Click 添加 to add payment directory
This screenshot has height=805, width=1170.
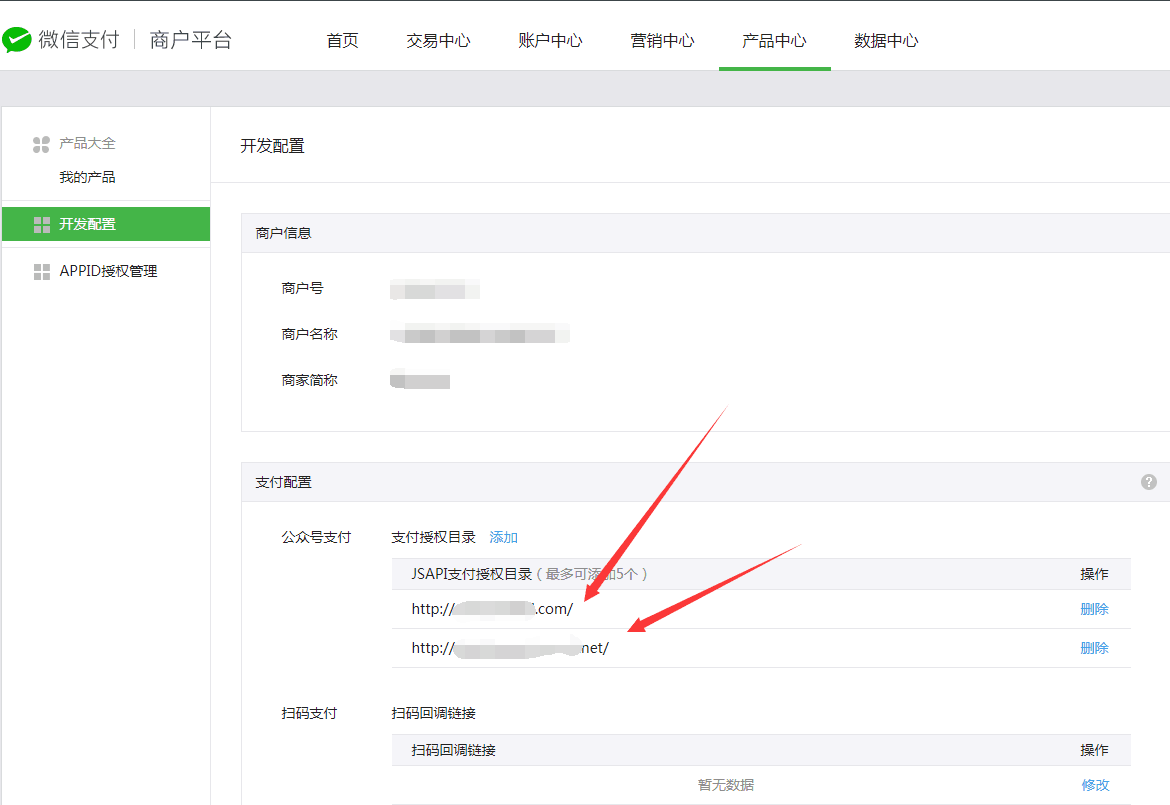[x=503, y=537]
